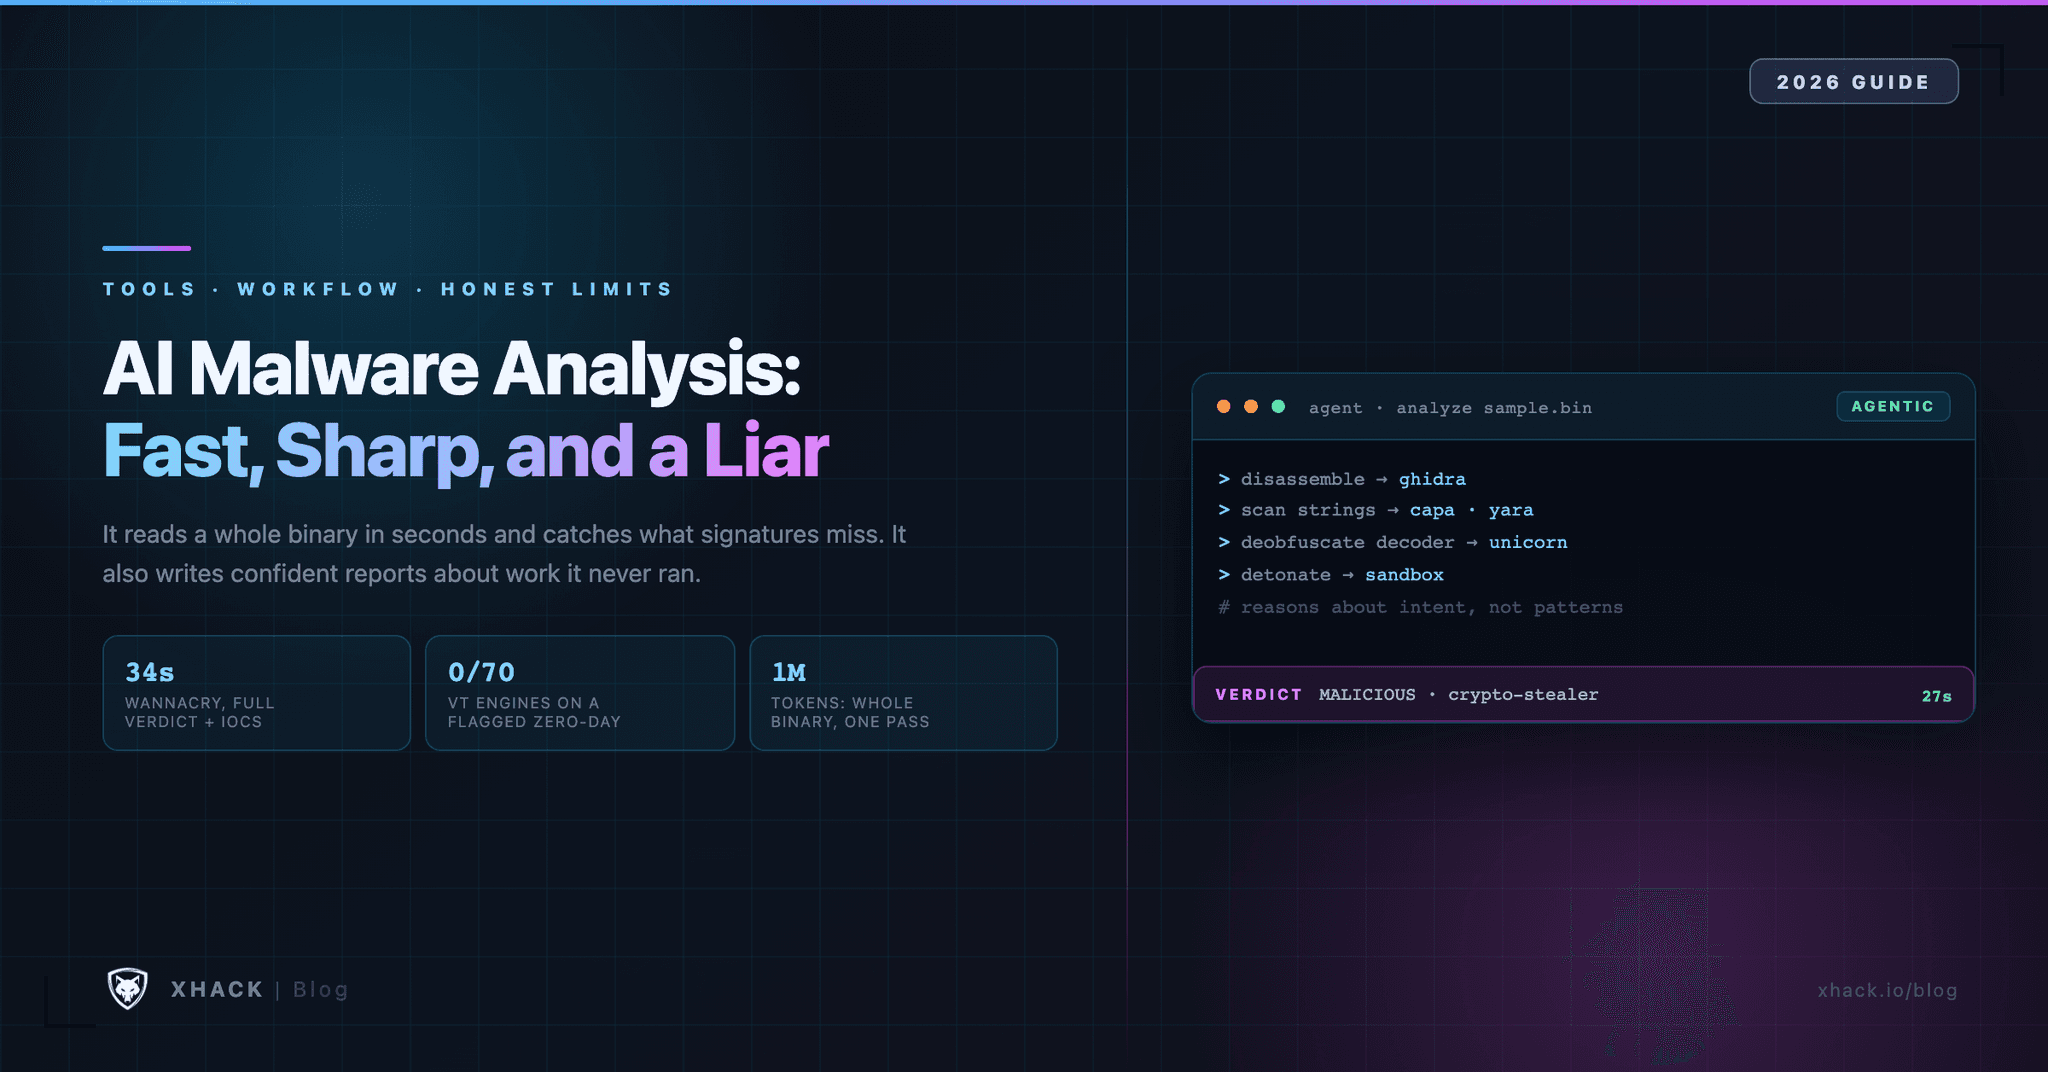This screenshot has height=1072, width=2048.
Task: Click the orange second terminal window dot
Action: [1250, 406]
